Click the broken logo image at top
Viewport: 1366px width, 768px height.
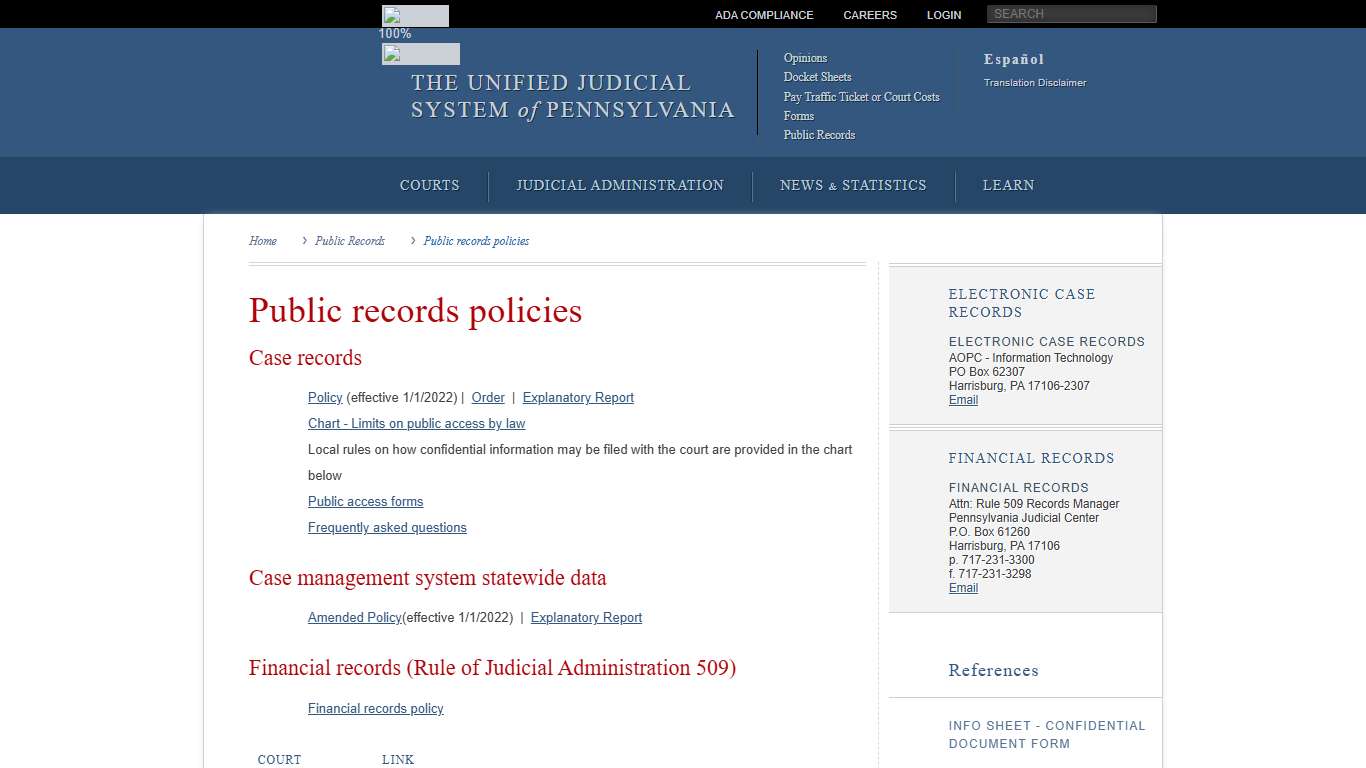click(x=420, y=53)
